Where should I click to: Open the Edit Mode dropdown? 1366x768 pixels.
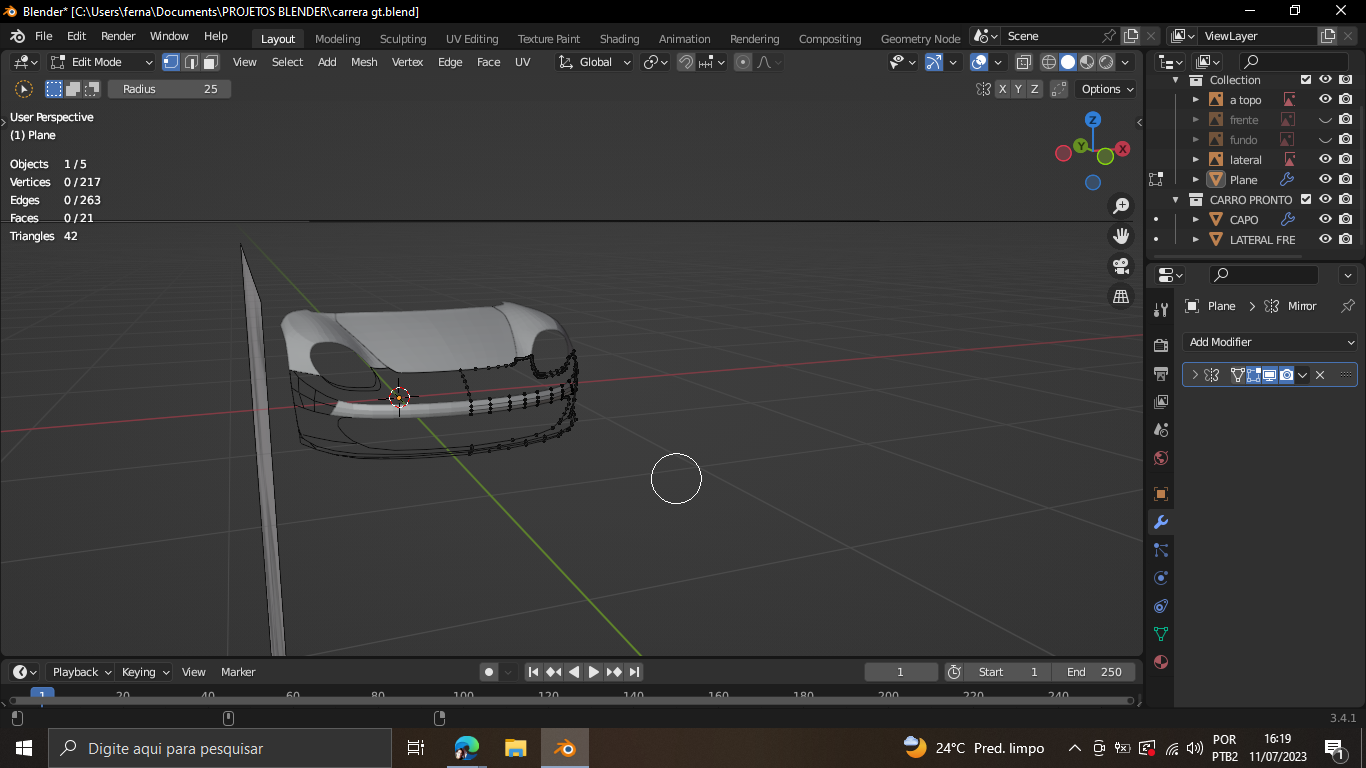tap(102, 62)
